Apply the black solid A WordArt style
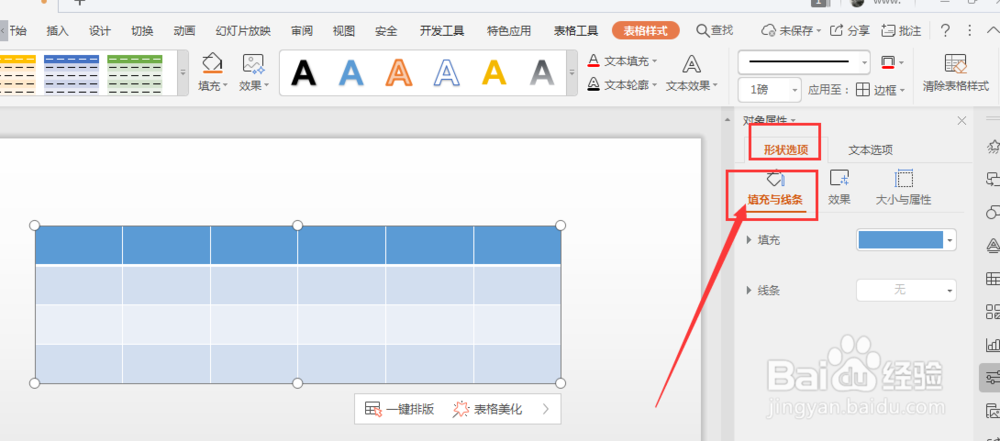This screenshot has width=1000, height=441. point(304,72)
